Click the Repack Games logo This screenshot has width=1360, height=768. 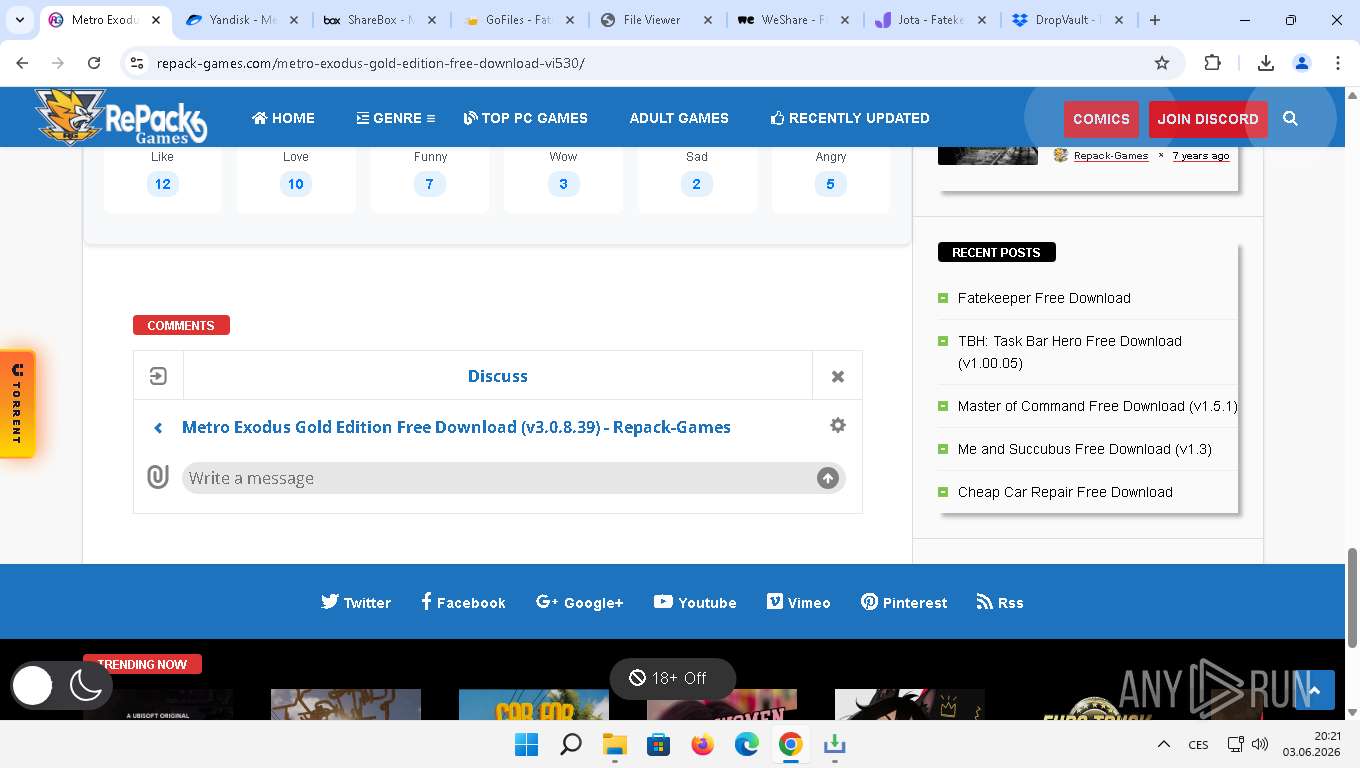pos(121,116)
